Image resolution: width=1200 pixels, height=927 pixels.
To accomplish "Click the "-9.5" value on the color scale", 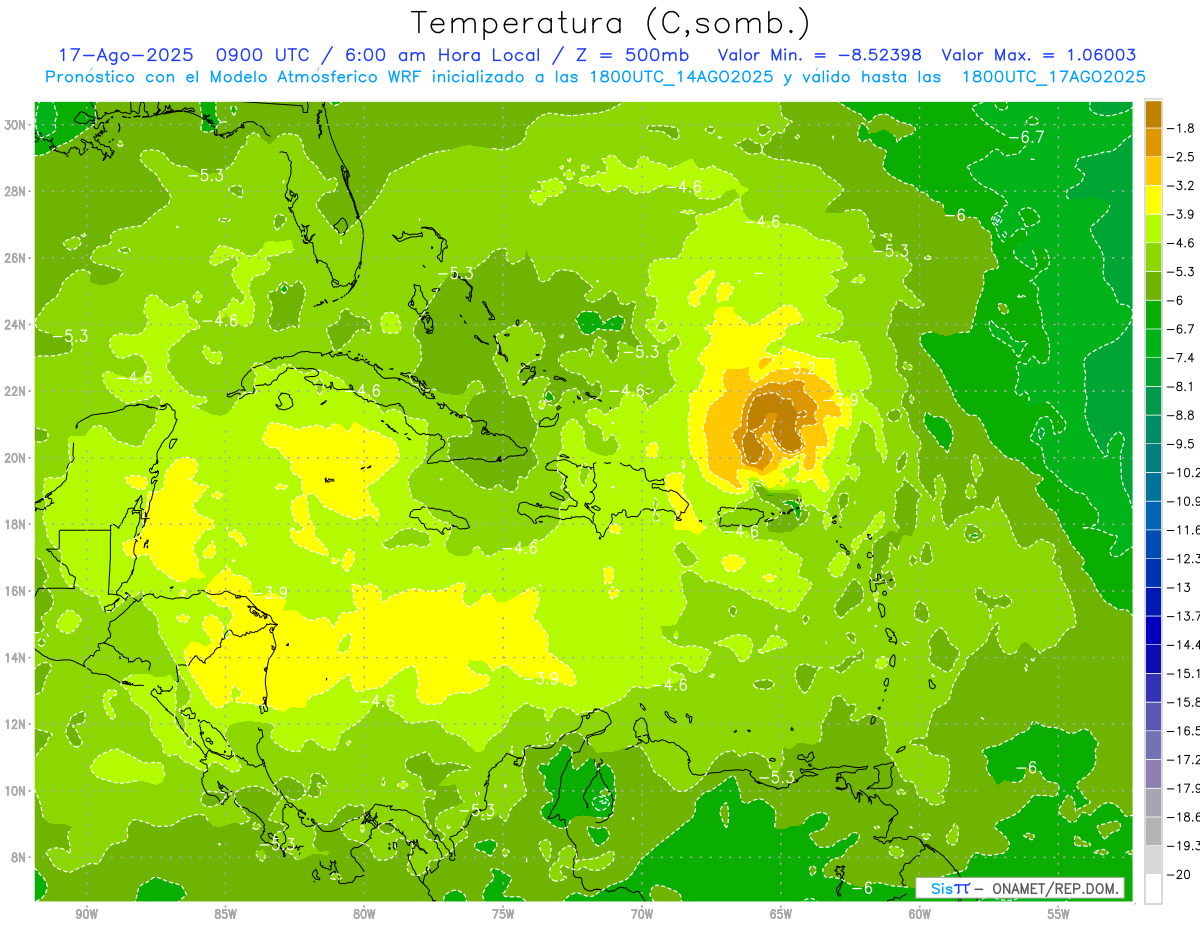I will pyautogui.click(x=1182, y=443).
